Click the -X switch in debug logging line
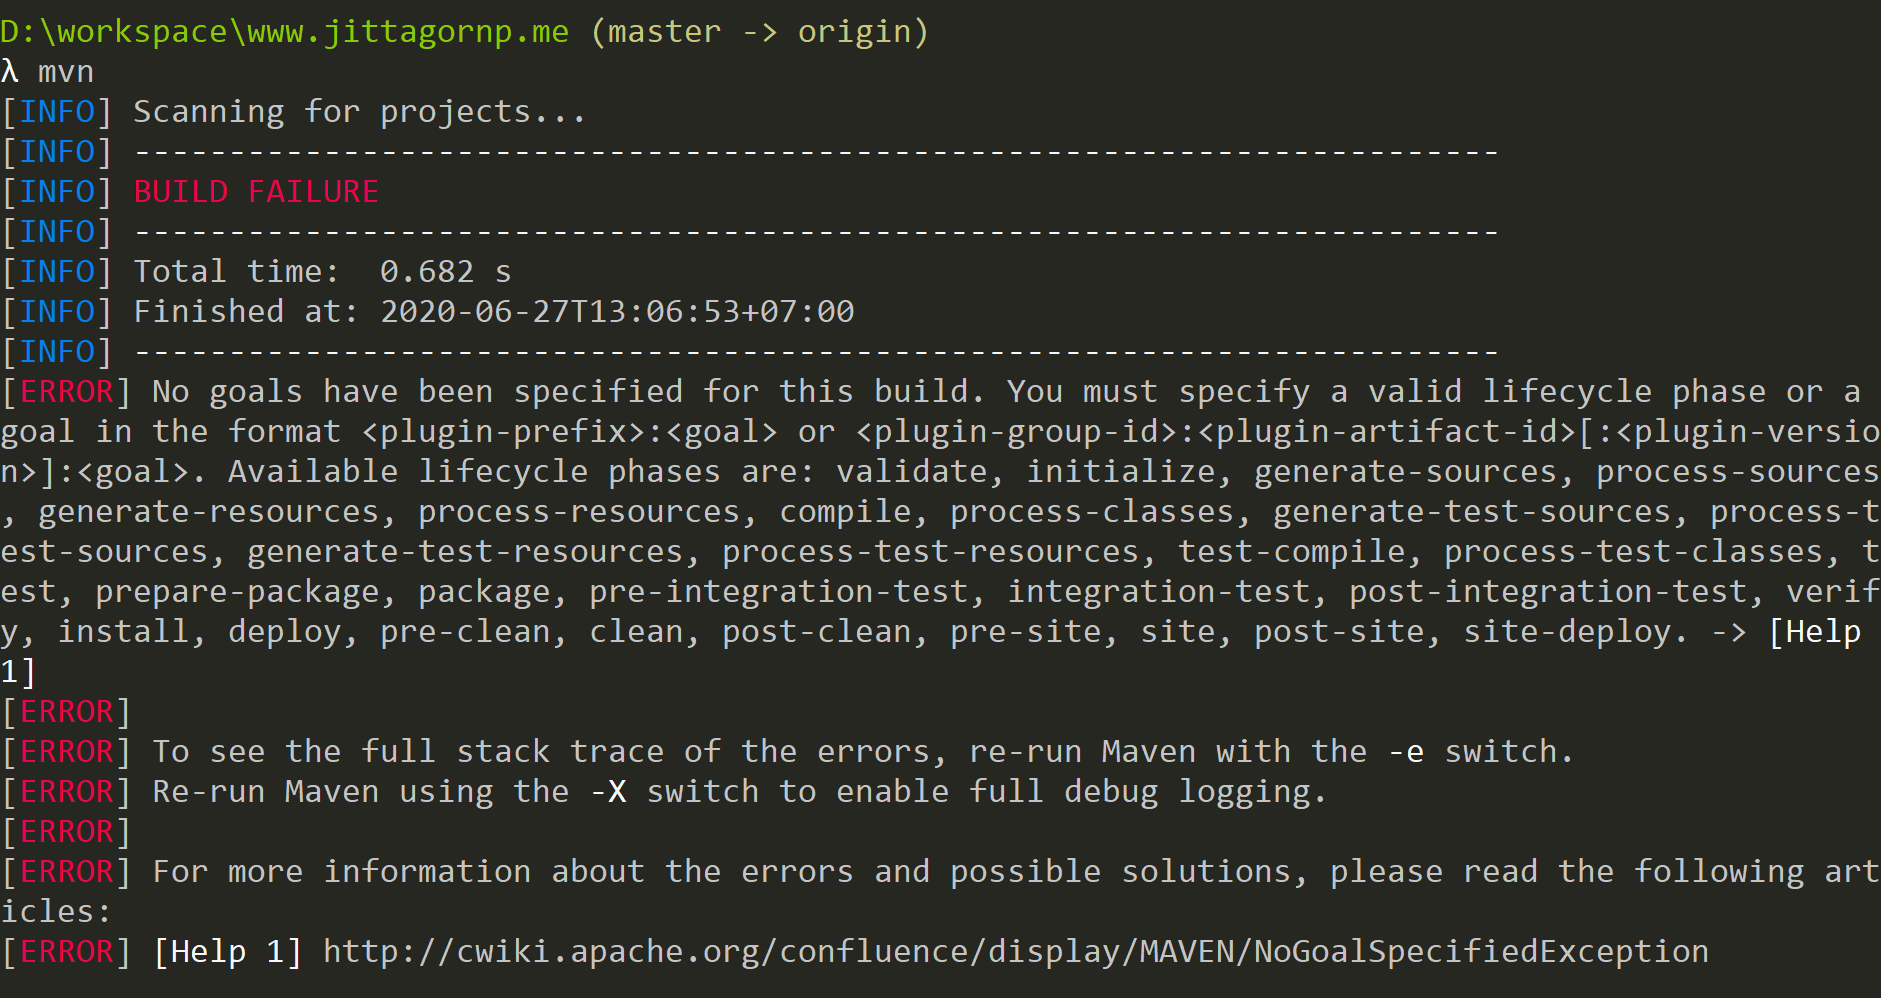The image size is (1881, 998). (x=608, y=792)
